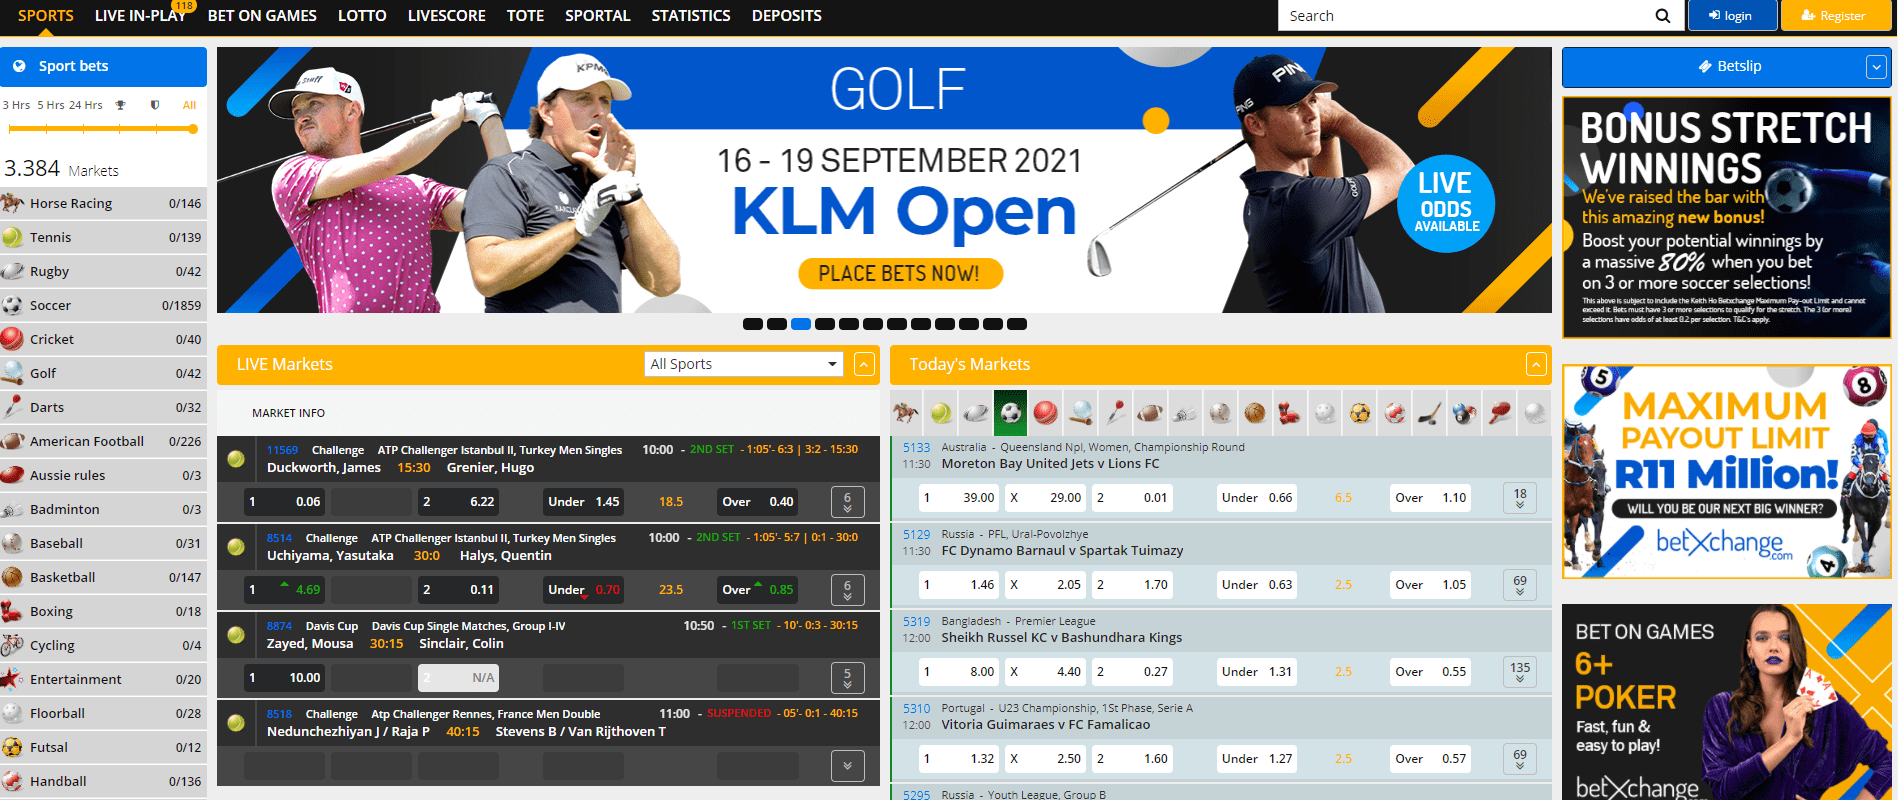Expand markets for Nedunchezhiyan doubles match
Screen dimensions: 1898x800
847,766
